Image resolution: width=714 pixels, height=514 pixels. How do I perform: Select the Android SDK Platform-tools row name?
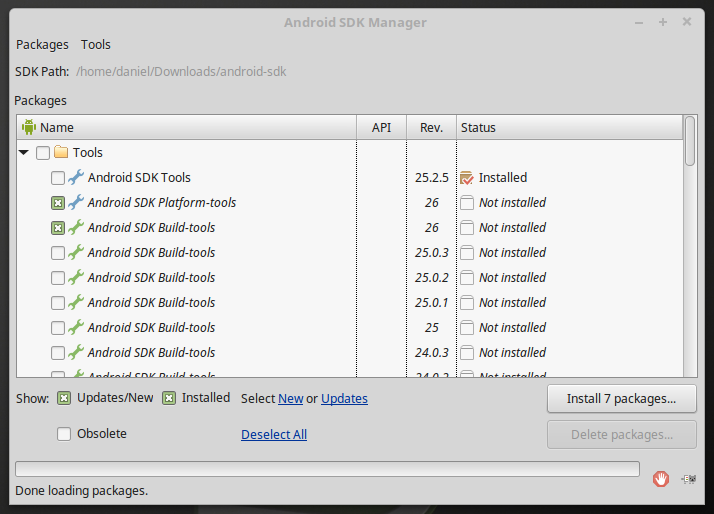(x=162, y=203)
